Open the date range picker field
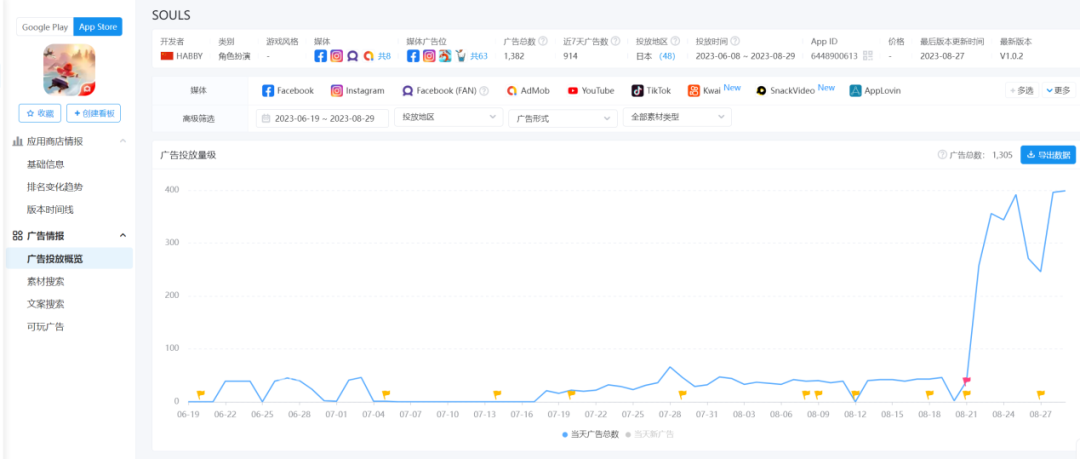The image size is (1080, 459). (x=323, y=118)
